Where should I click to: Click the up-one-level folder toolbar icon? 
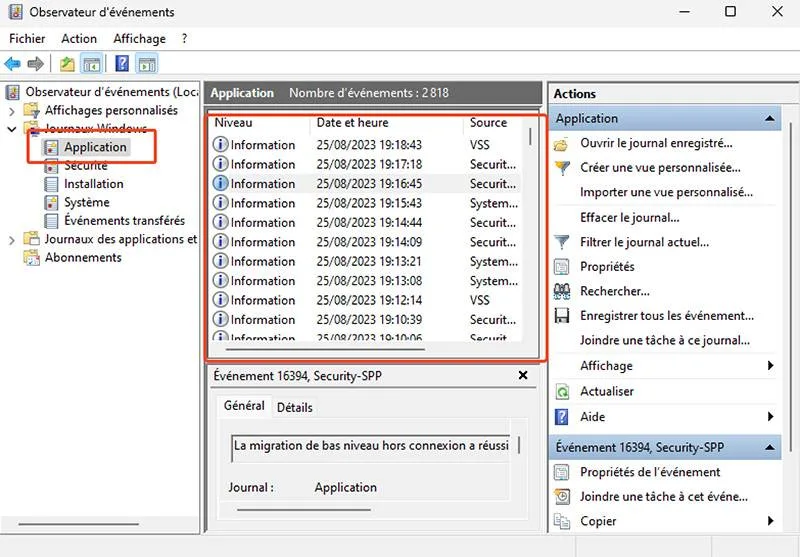tap(67, 64)
